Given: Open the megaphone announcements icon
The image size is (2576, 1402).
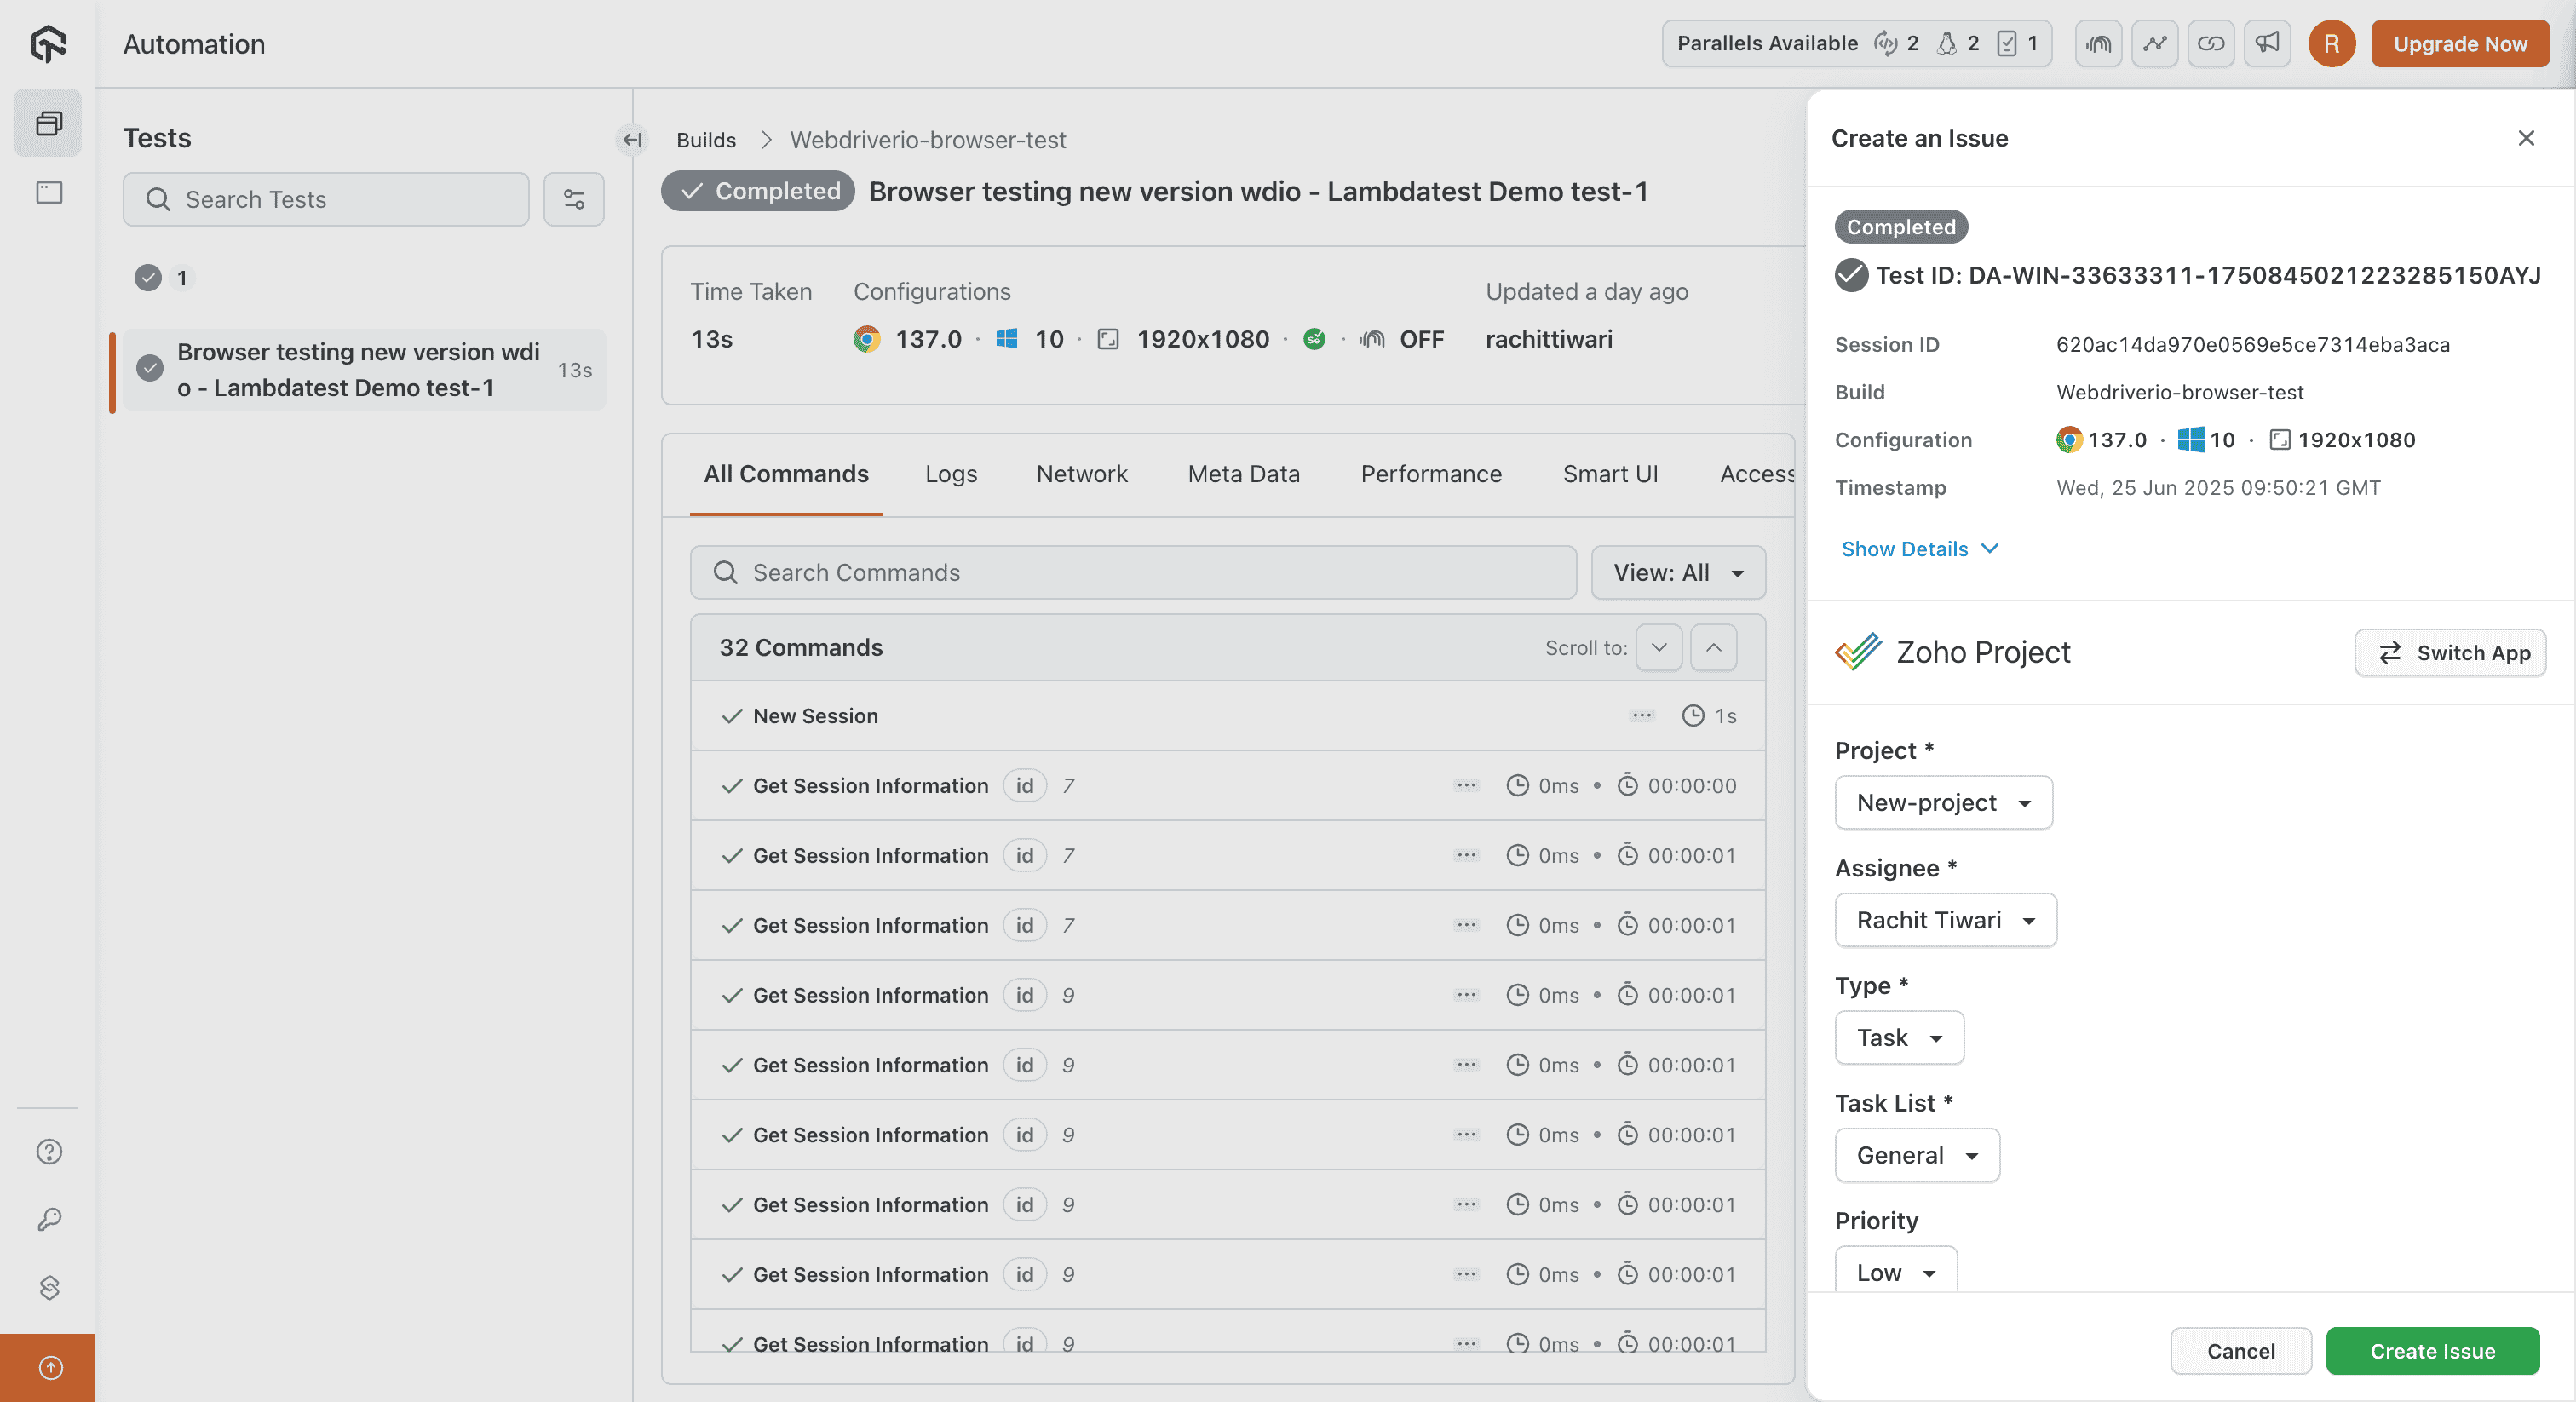Looking at the screenshot, I should click(2266, 44).
